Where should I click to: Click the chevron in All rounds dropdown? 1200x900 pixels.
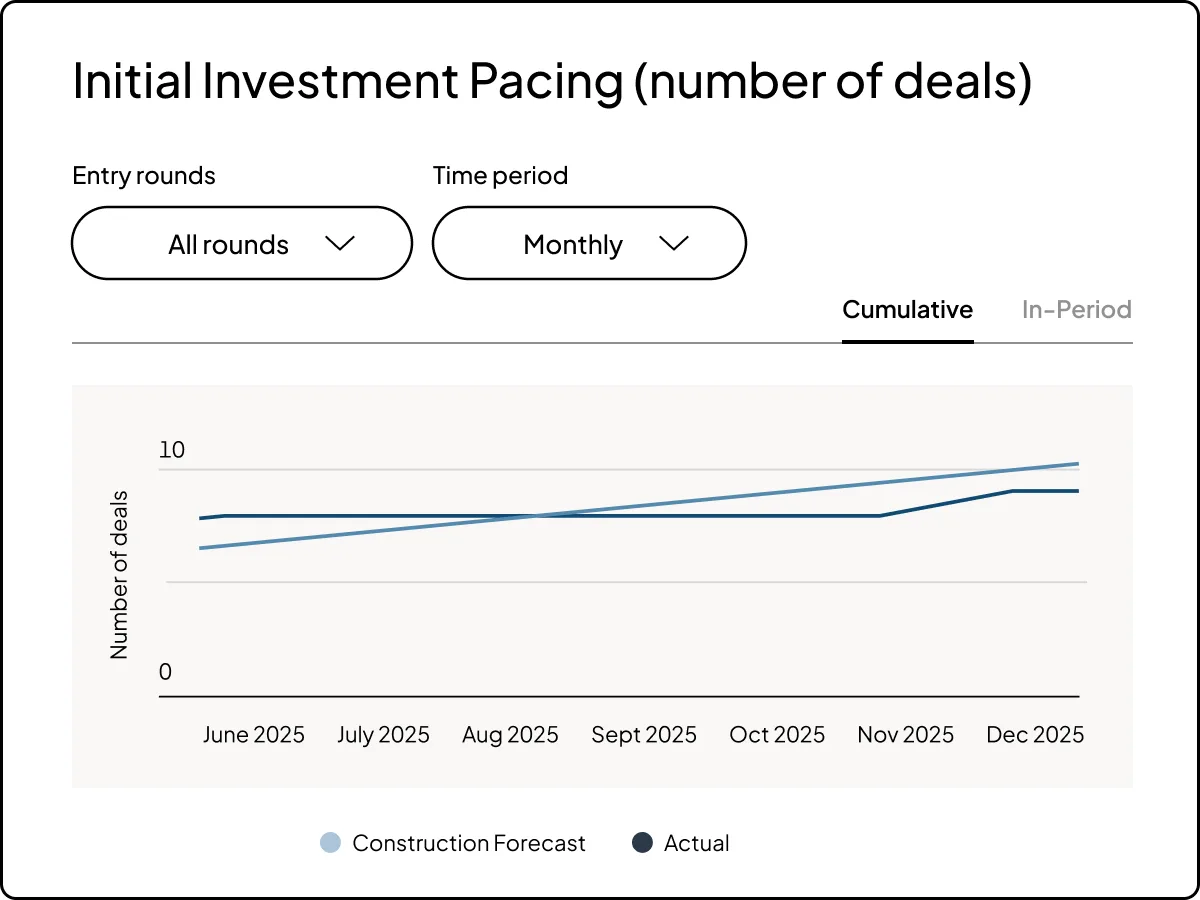point(341,243)
